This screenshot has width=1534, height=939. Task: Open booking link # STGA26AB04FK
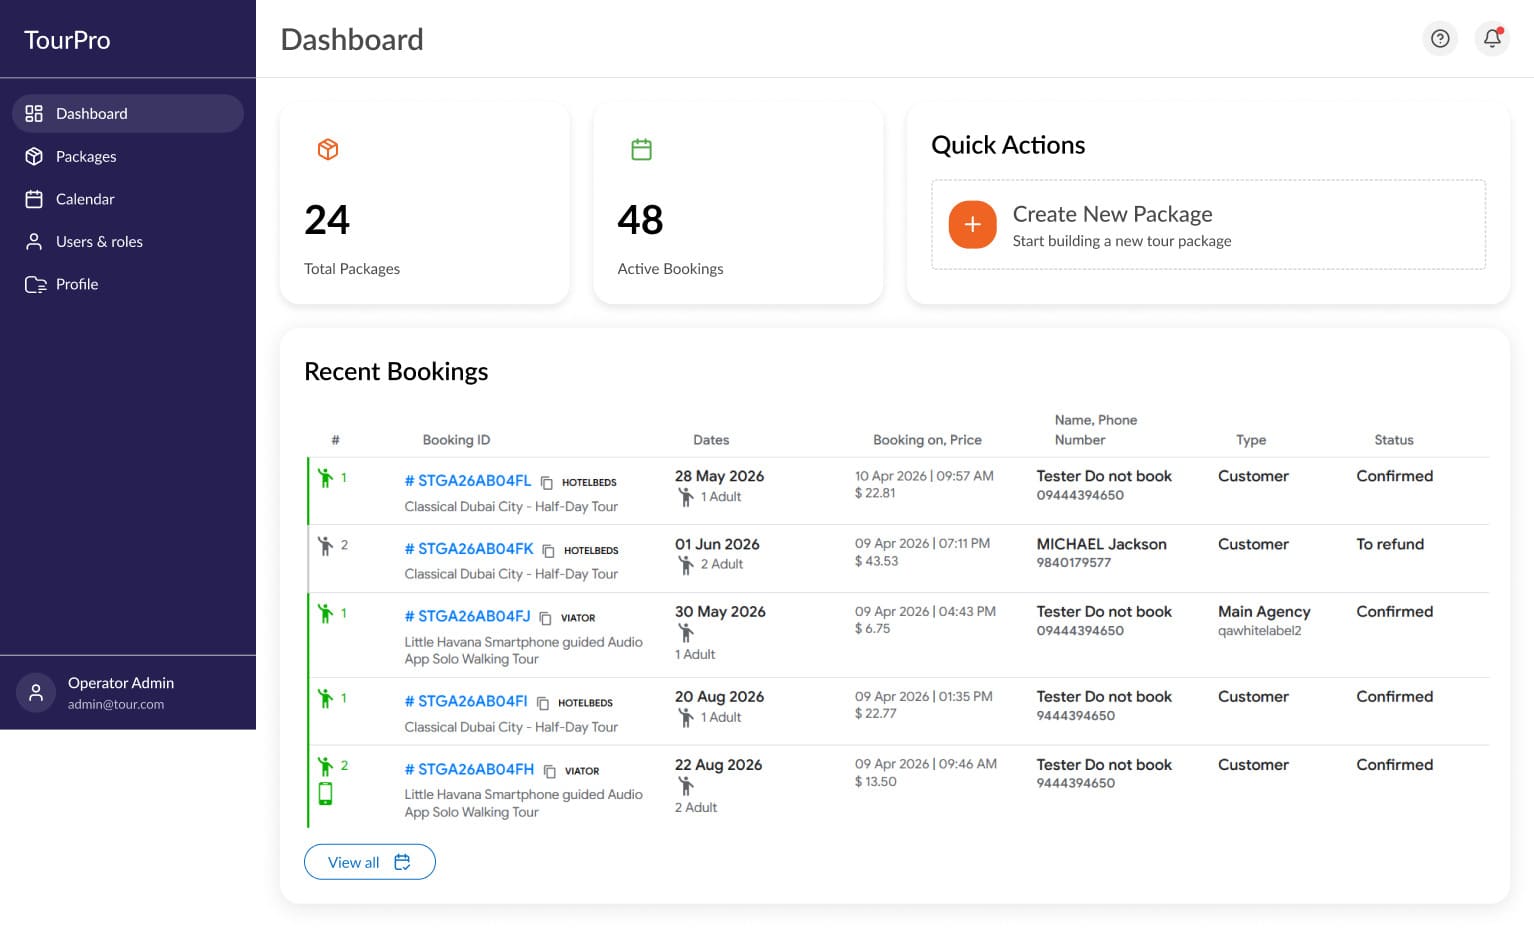point(469,549)
